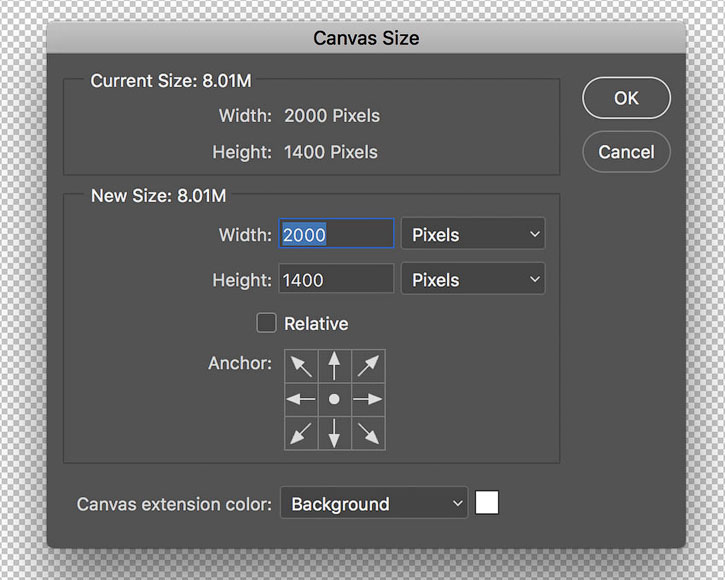This screenshot has width=725, height=580.
Task: Open the Width units Pixels dropdown
Action: (473, 234)
